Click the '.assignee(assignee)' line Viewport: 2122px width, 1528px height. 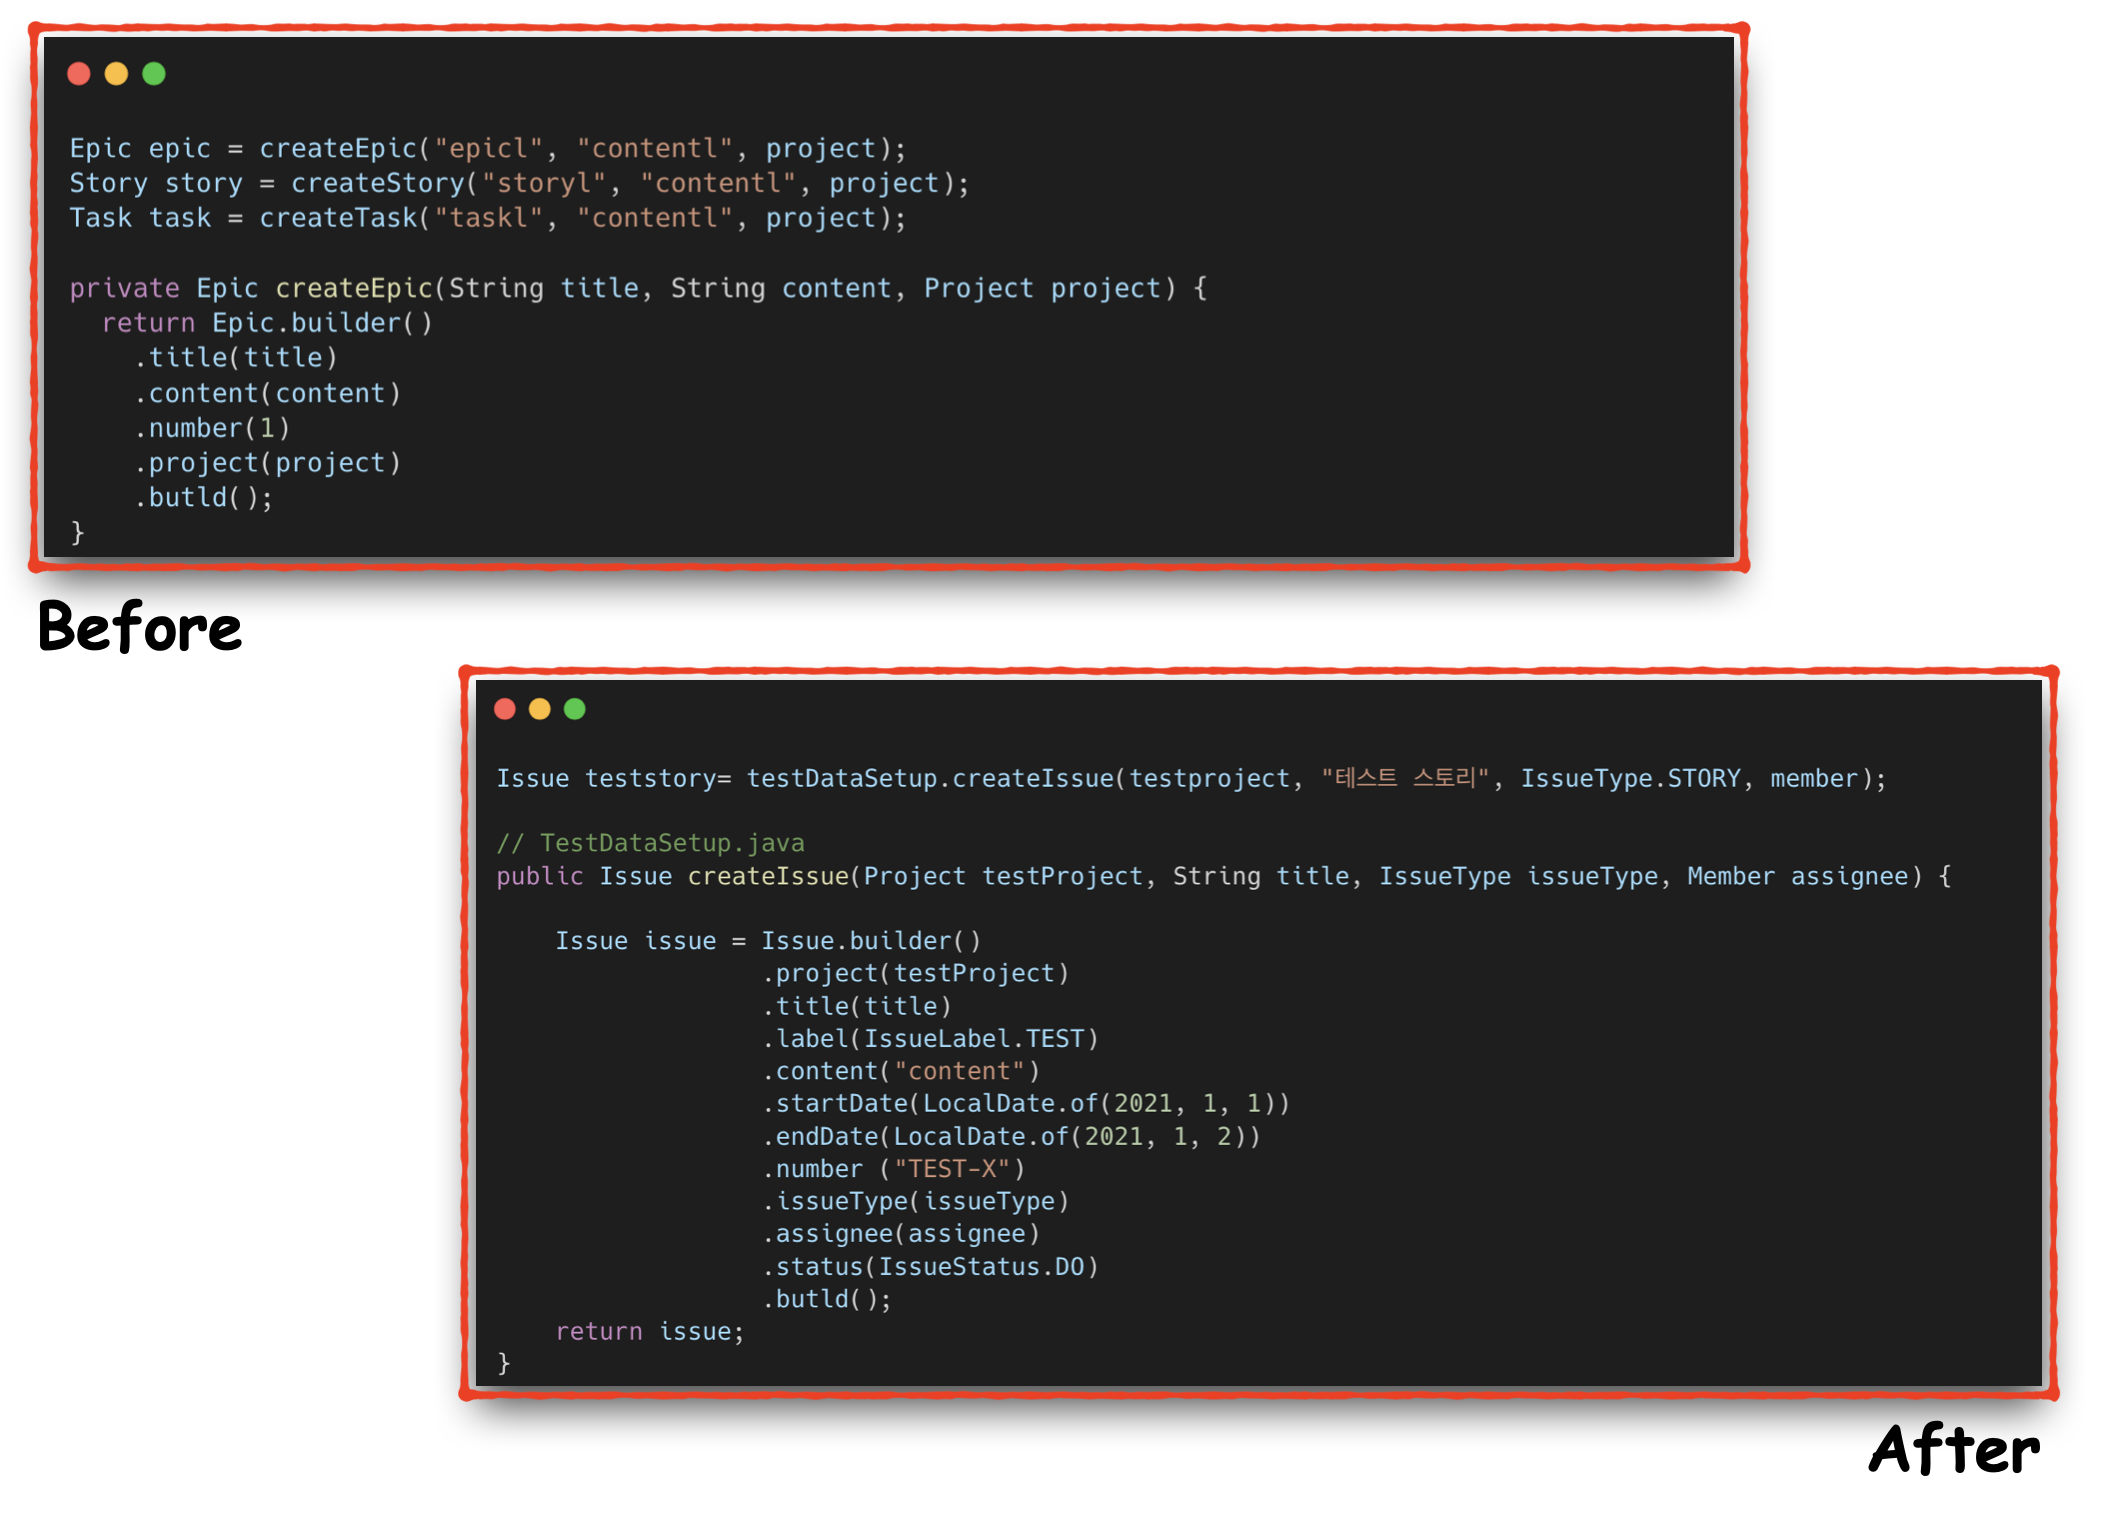(x=901, y=1235)
